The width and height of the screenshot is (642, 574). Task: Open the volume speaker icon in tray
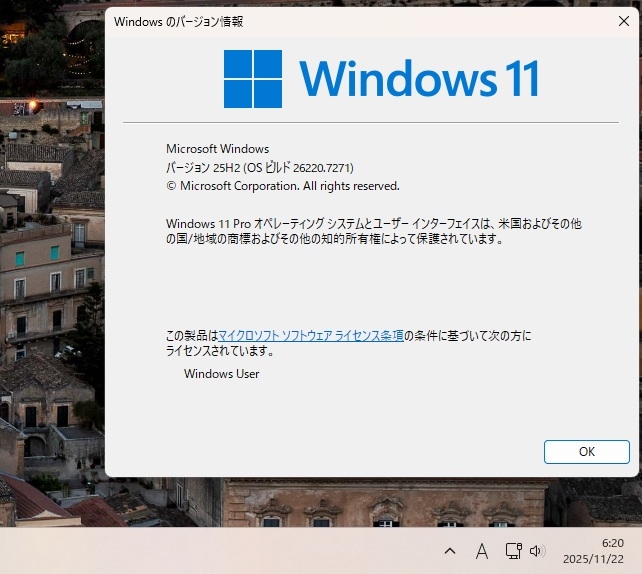tap(537, 551)
